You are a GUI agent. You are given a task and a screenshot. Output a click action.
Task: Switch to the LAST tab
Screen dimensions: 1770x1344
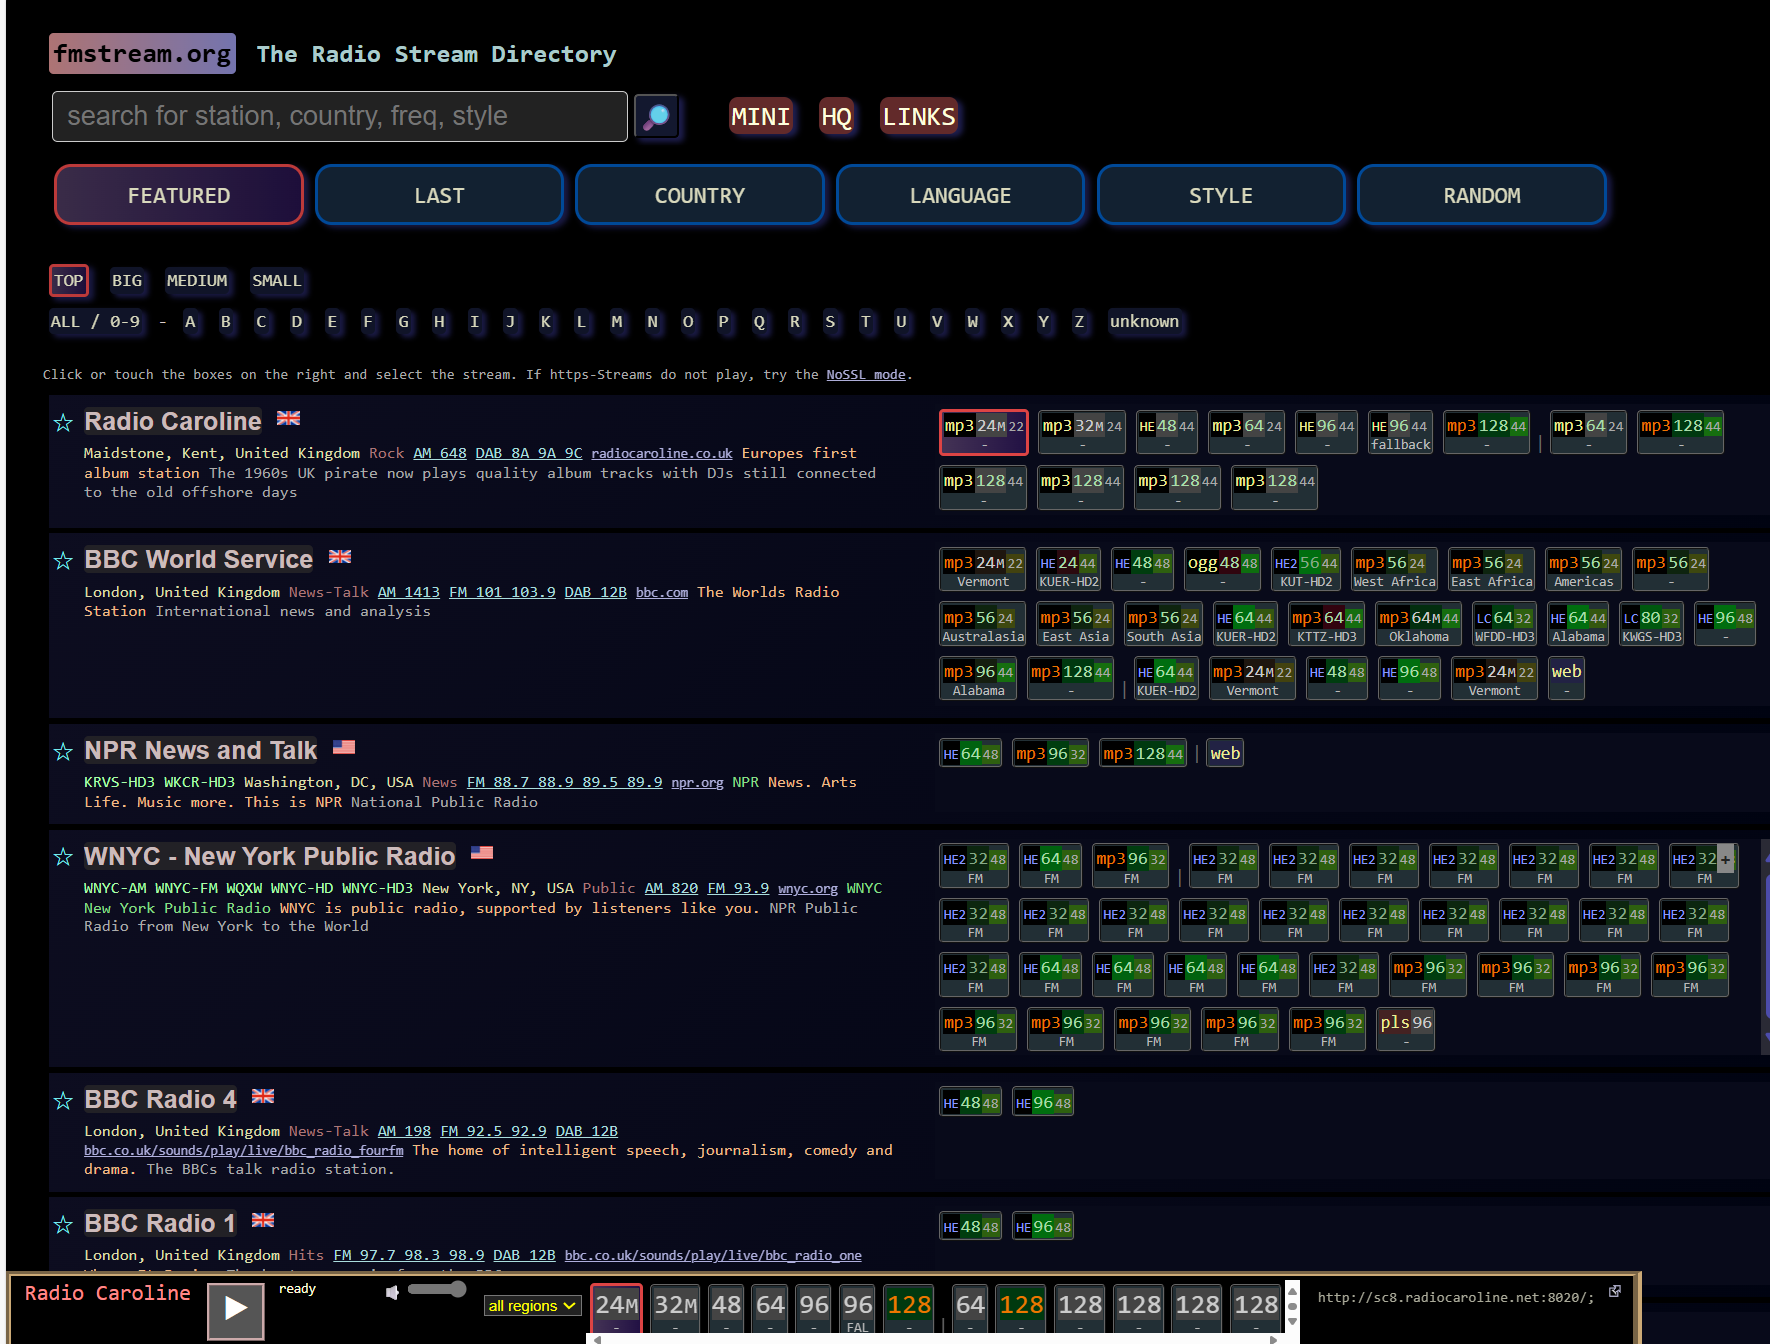pos(440,195)
